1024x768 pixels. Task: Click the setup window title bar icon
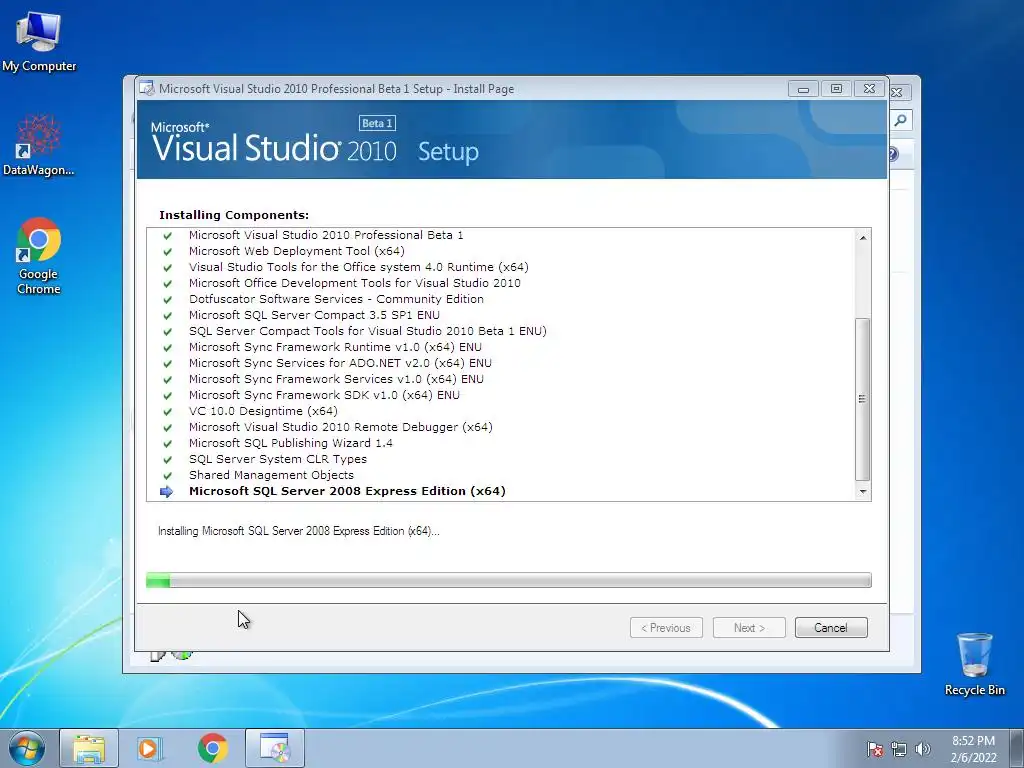147,88
